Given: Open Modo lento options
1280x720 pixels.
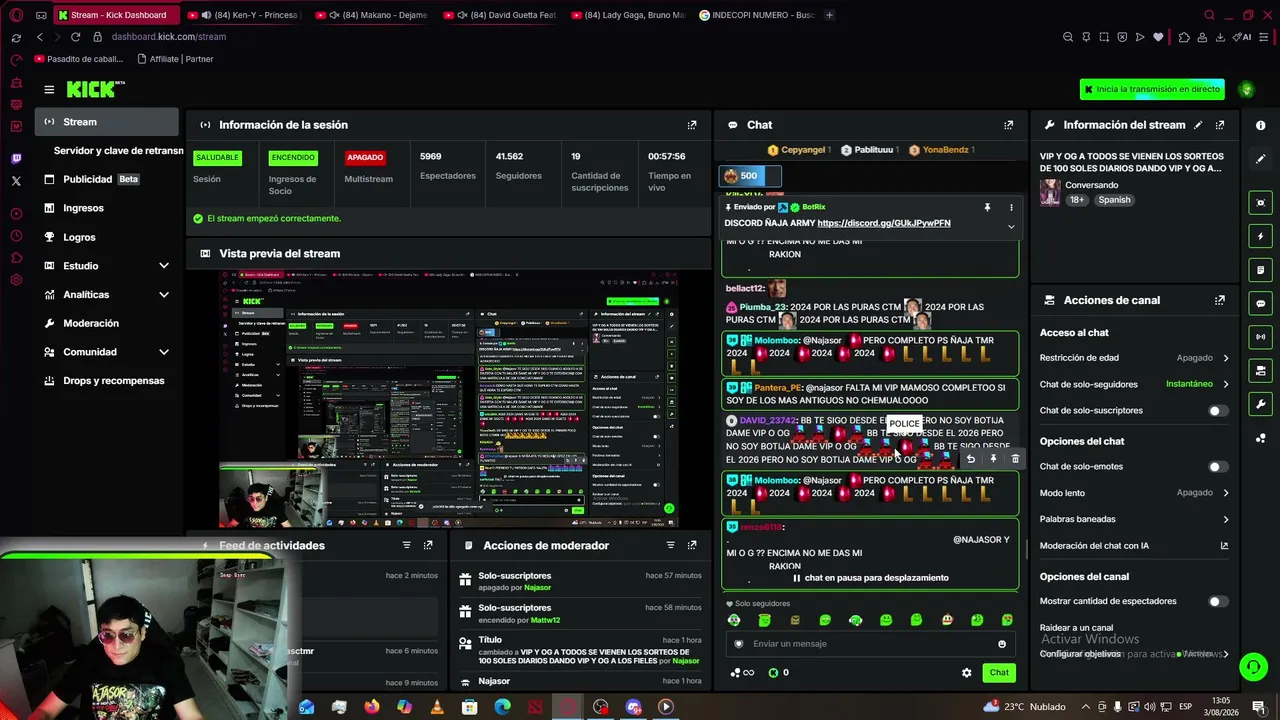Looking at the screenshot, I should click(1134, 493).
